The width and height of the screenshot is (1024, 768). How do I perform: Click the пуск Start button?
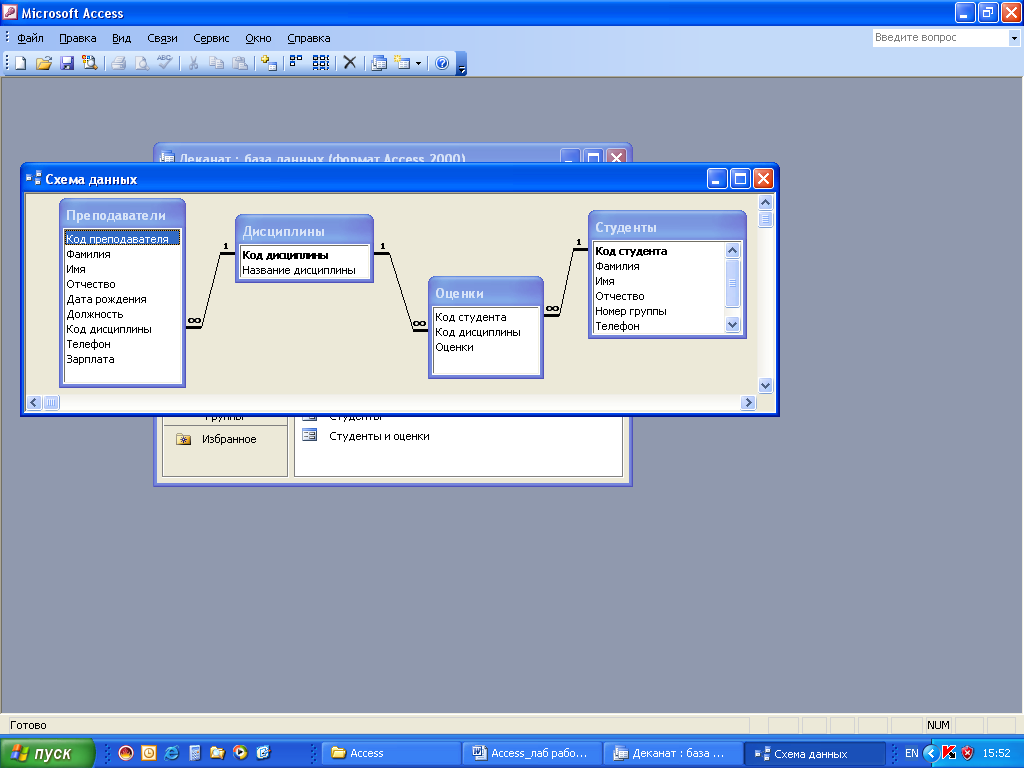47,753
